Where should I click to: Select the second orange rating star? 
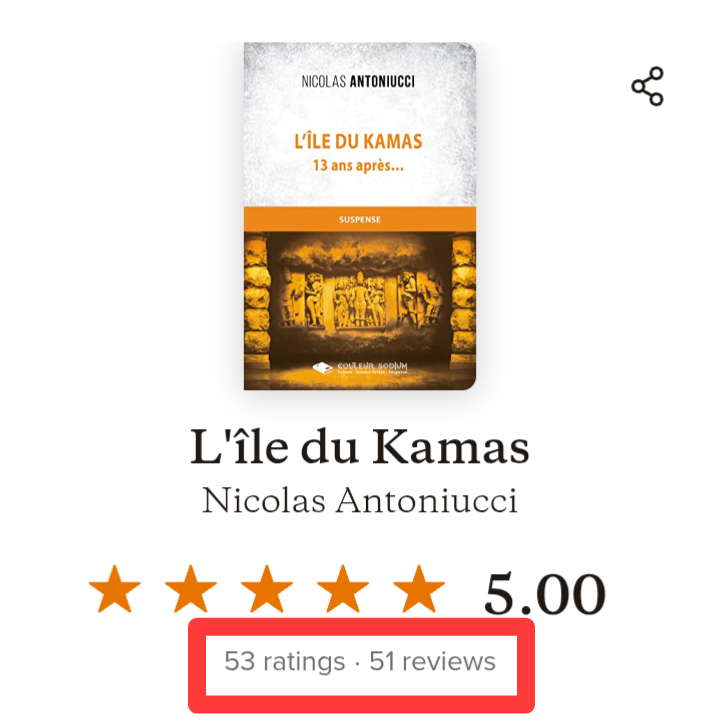click(191, 589)
